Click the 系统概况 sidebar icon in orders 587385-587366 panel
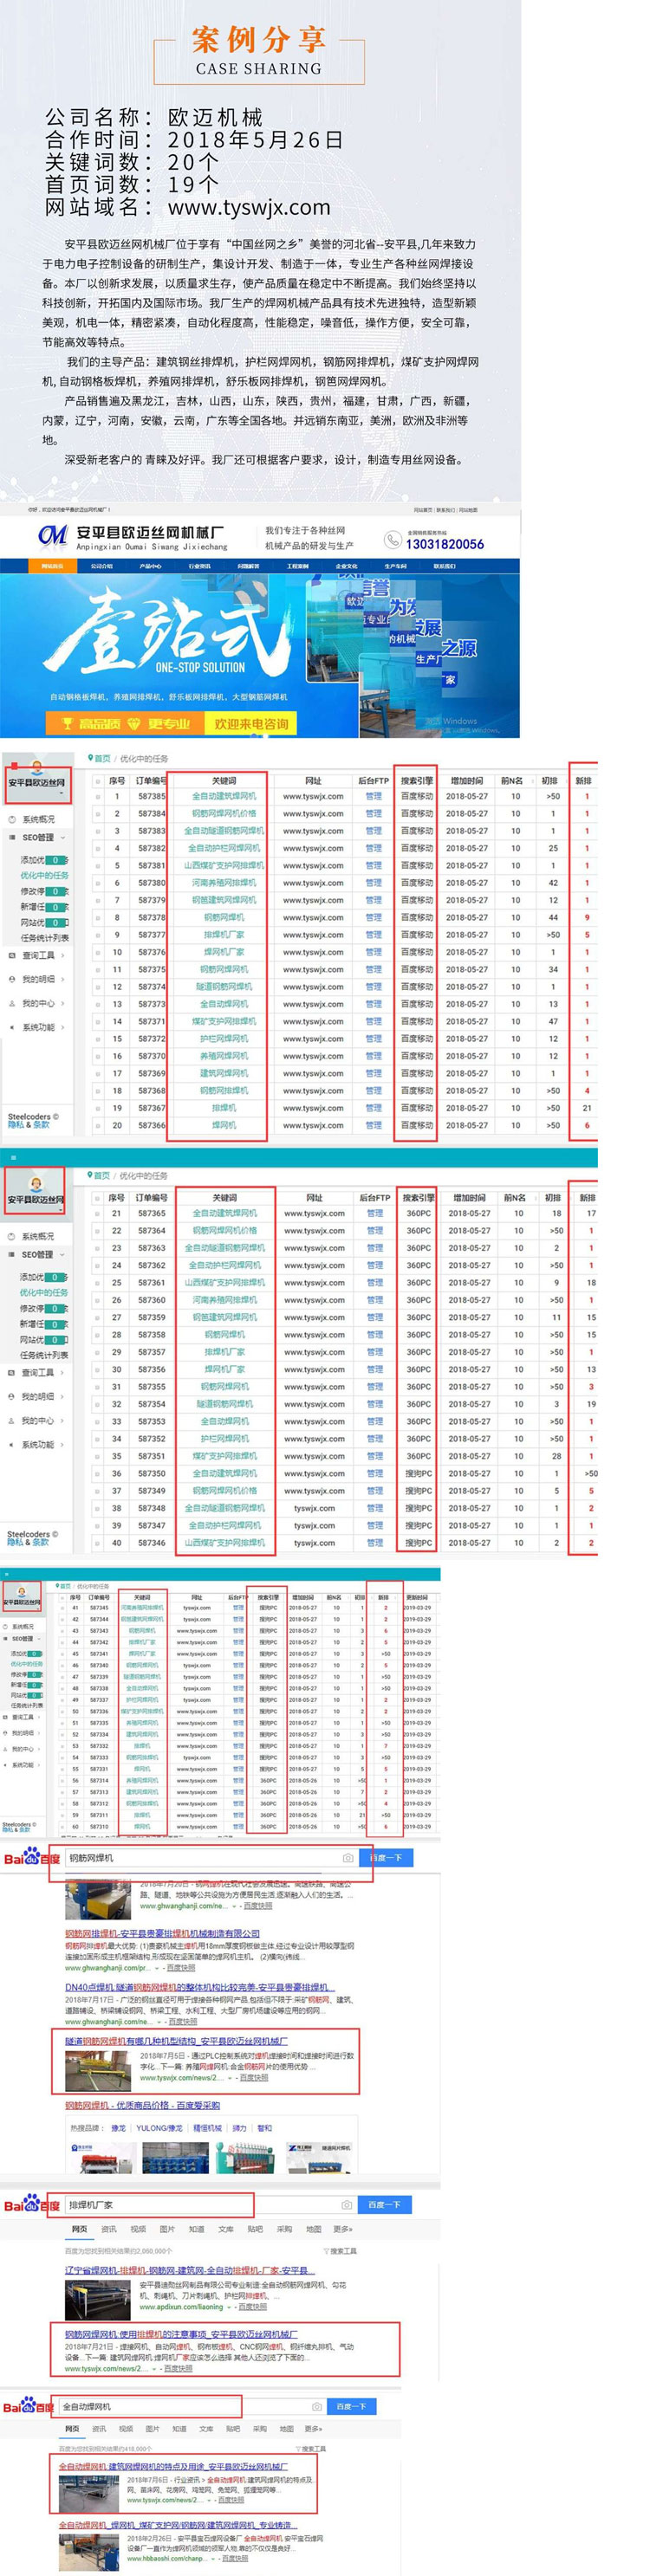 pyautogui.click(x=12, y=819)
